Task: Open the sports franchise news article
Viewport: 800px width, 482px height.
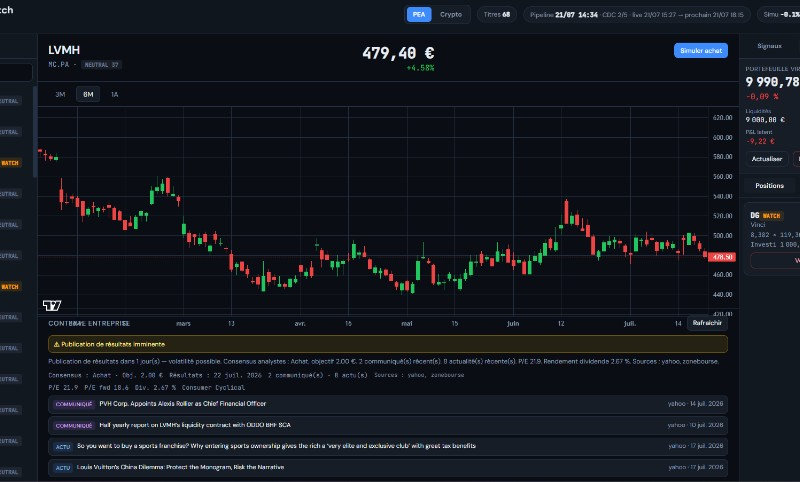Action: (x=388, y=446)
